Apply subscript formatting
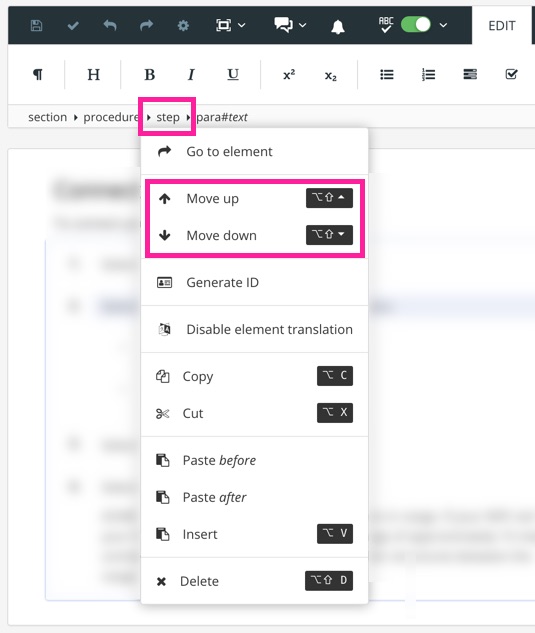Screen dimensions: 535x633 [331, 76]
